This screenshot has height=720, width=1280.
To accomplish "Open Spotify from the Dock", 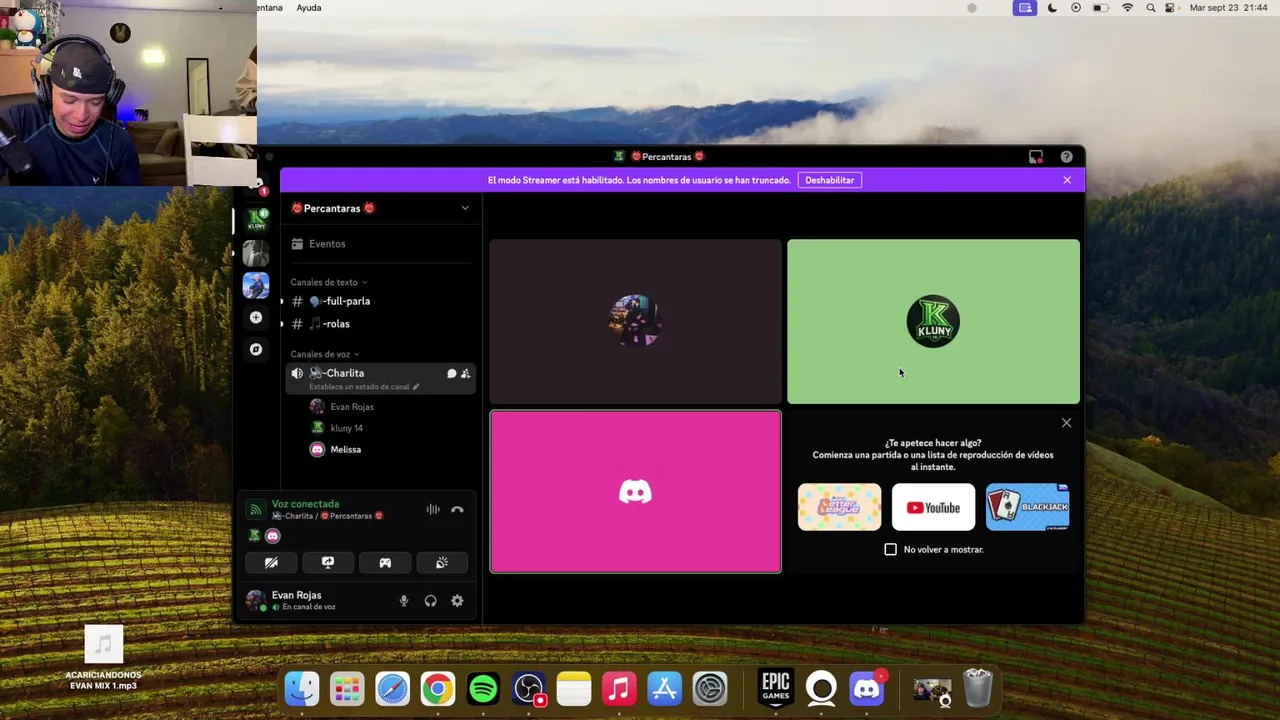I will [x=483, y=689].
